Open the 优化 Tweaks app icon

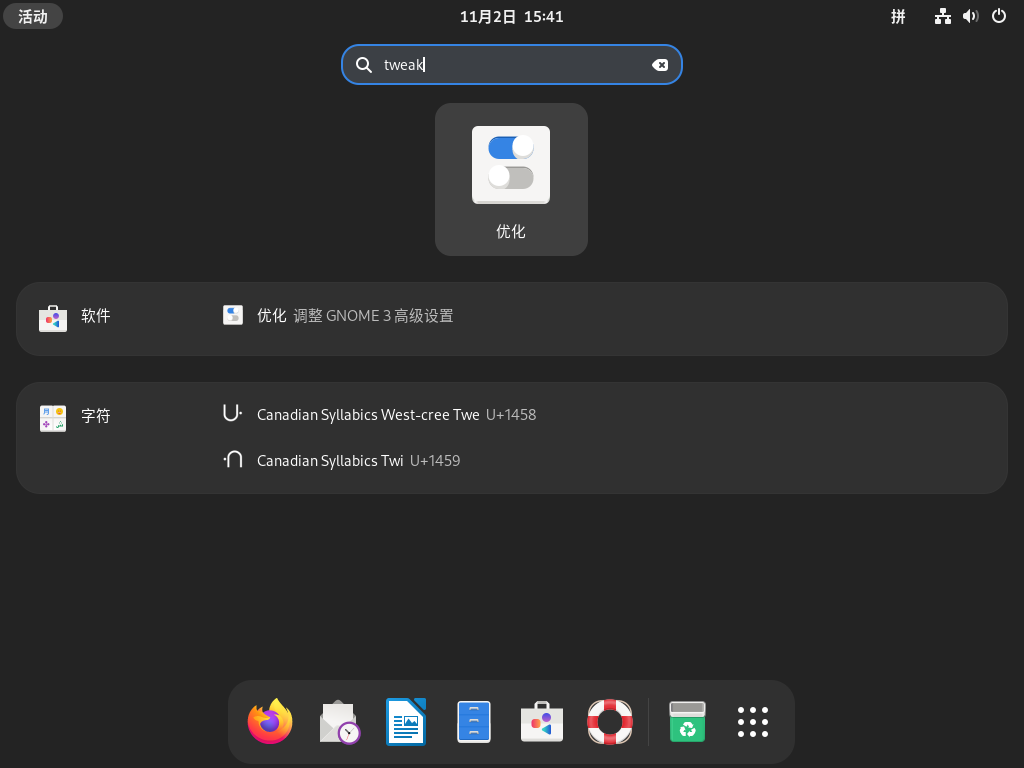[511, 179]
